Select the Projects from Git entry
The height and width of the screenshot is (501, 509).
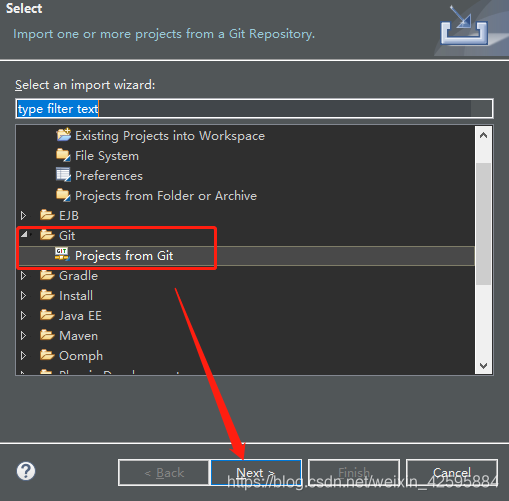124,256
